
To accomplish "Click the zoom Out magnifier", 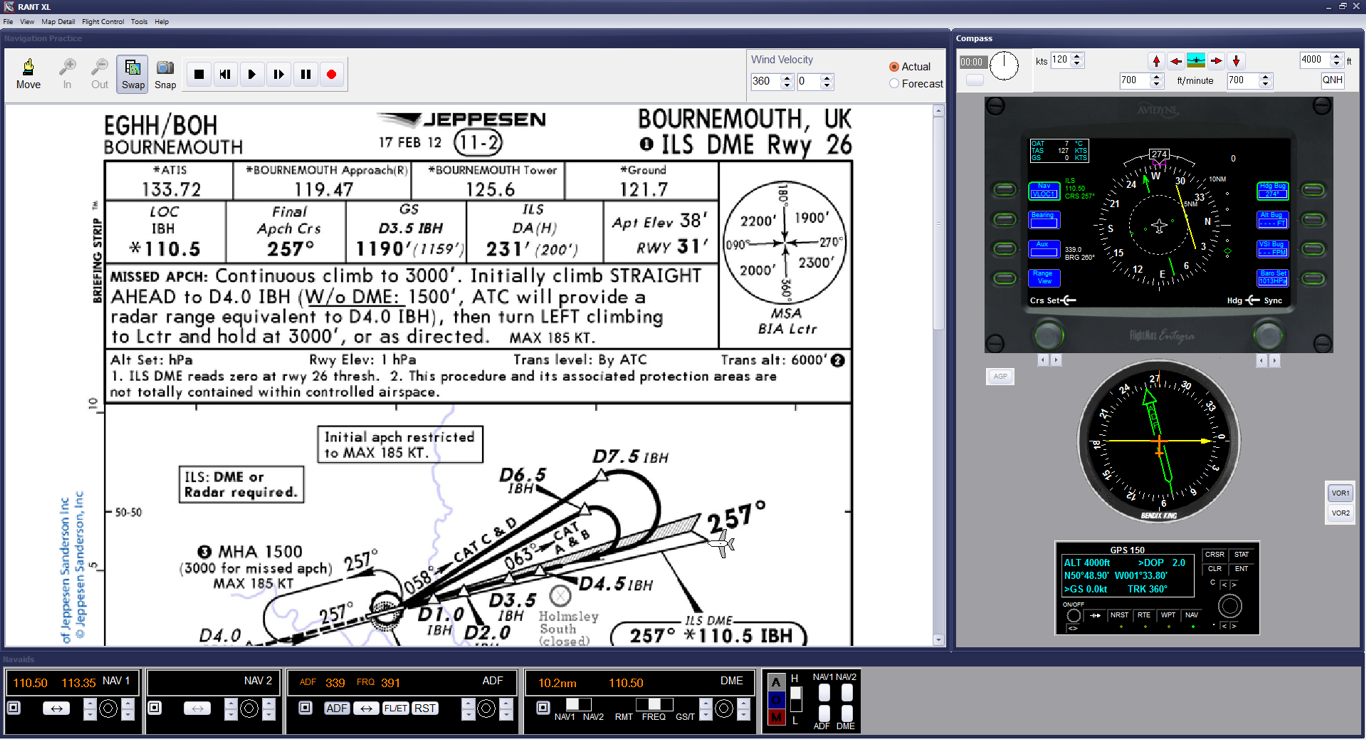I will 100,73.
